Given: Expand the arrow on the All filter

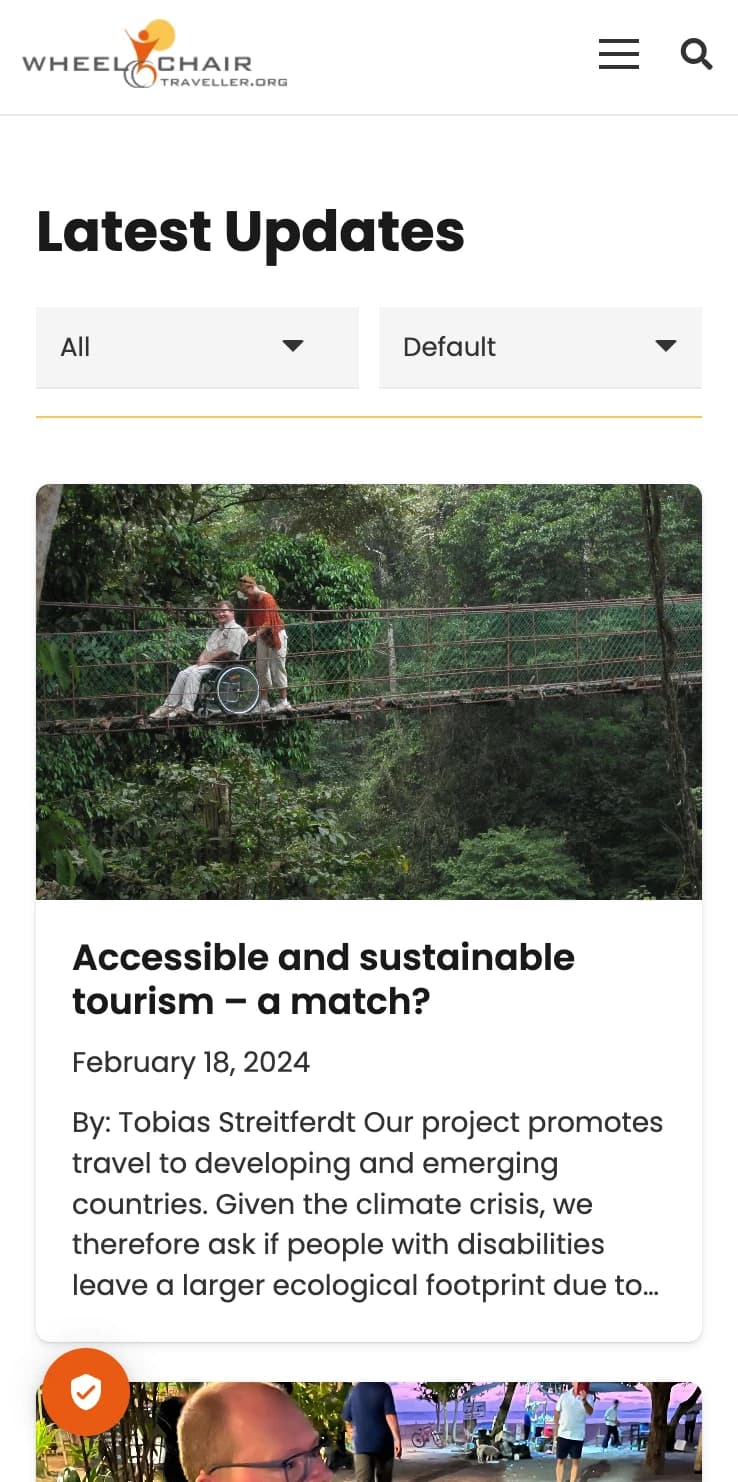Looking at the screenshot, I should tap(292, 346).
